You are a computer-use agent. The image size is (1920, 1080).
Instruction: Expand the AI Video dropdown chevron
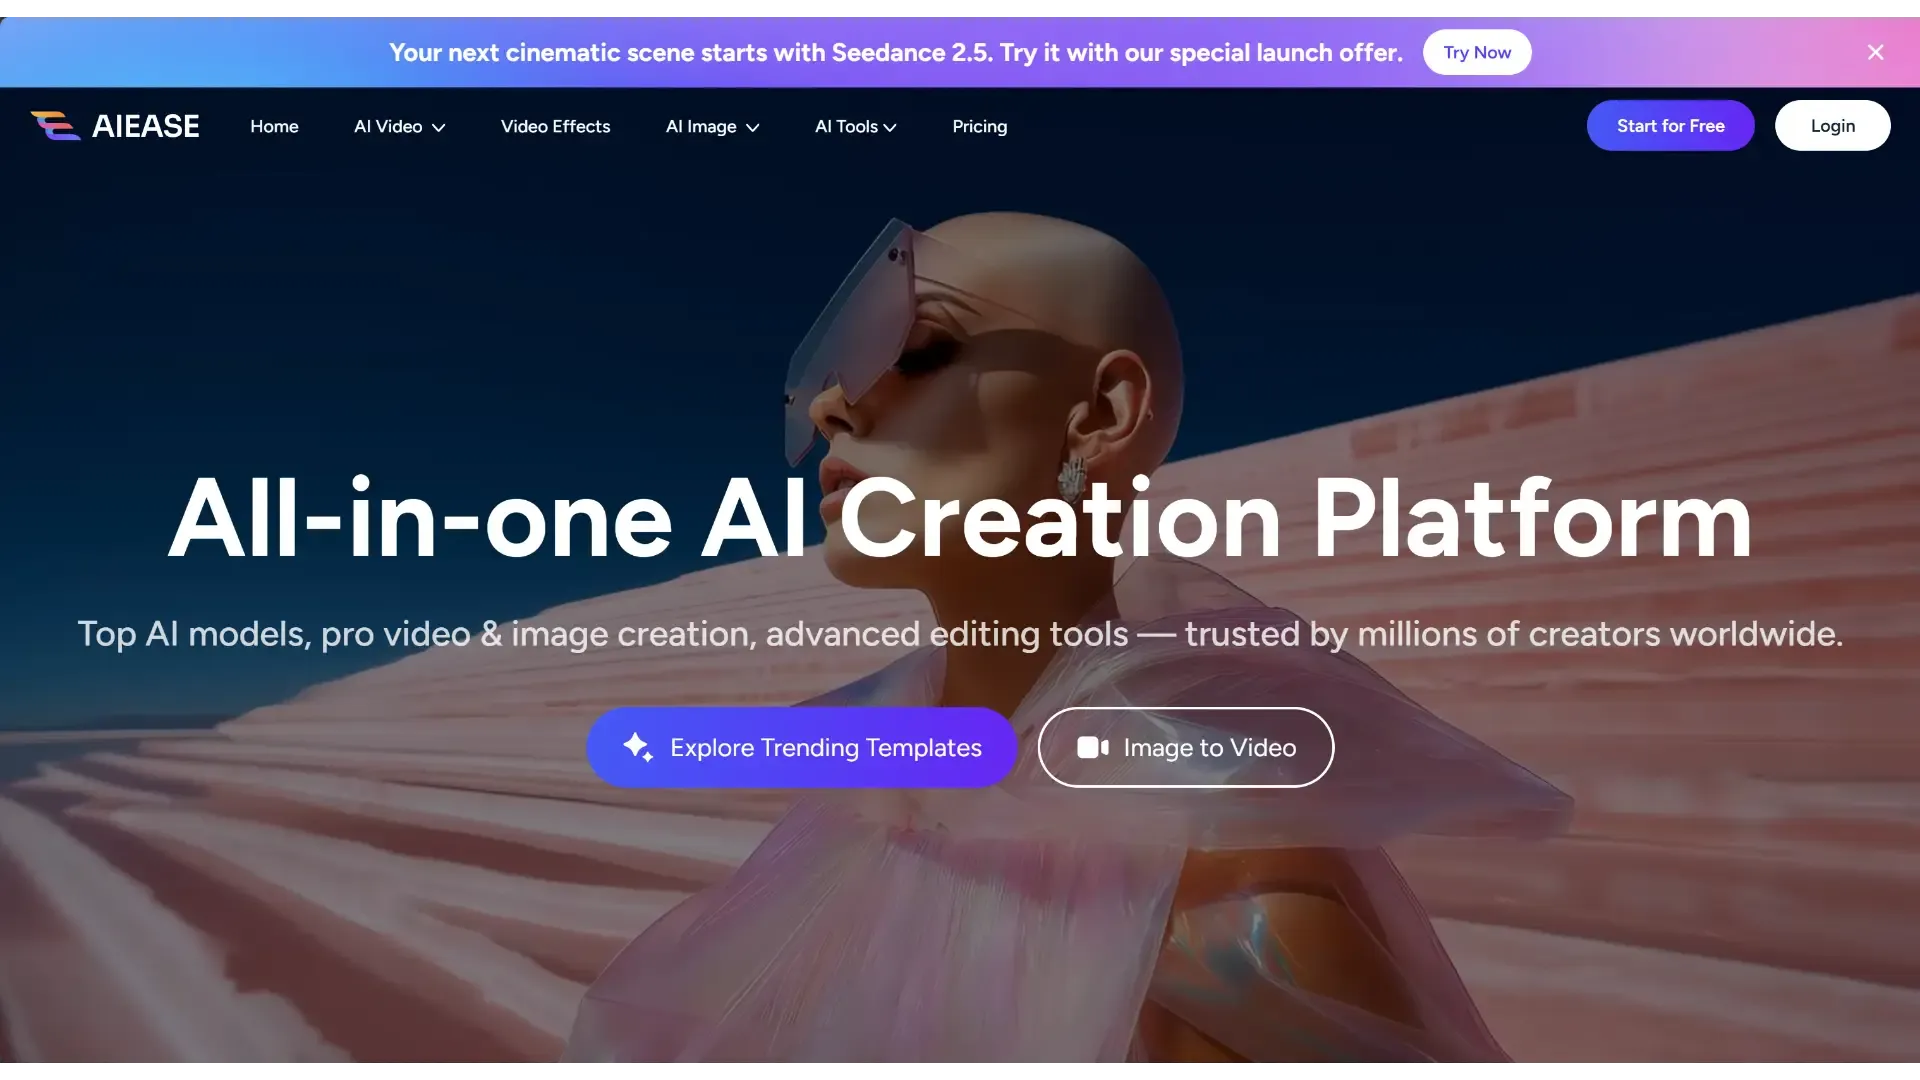click(x=438, y=127)
